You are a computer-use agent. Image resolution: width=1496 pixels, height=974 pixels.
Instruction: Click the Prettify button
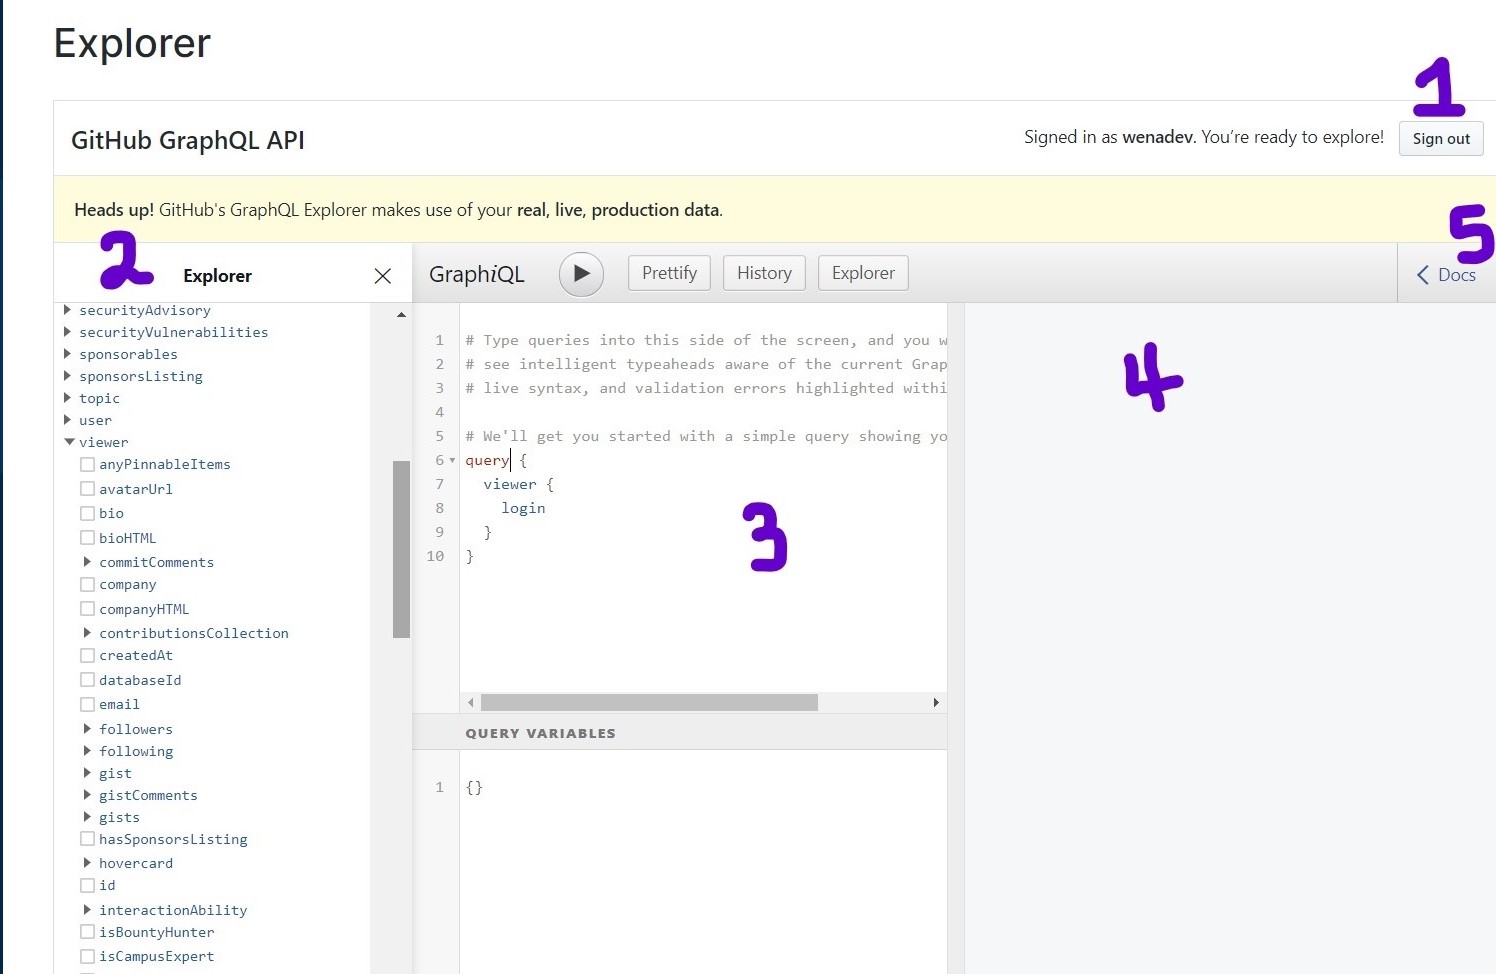pyautogui.click(x=669, y=273)
